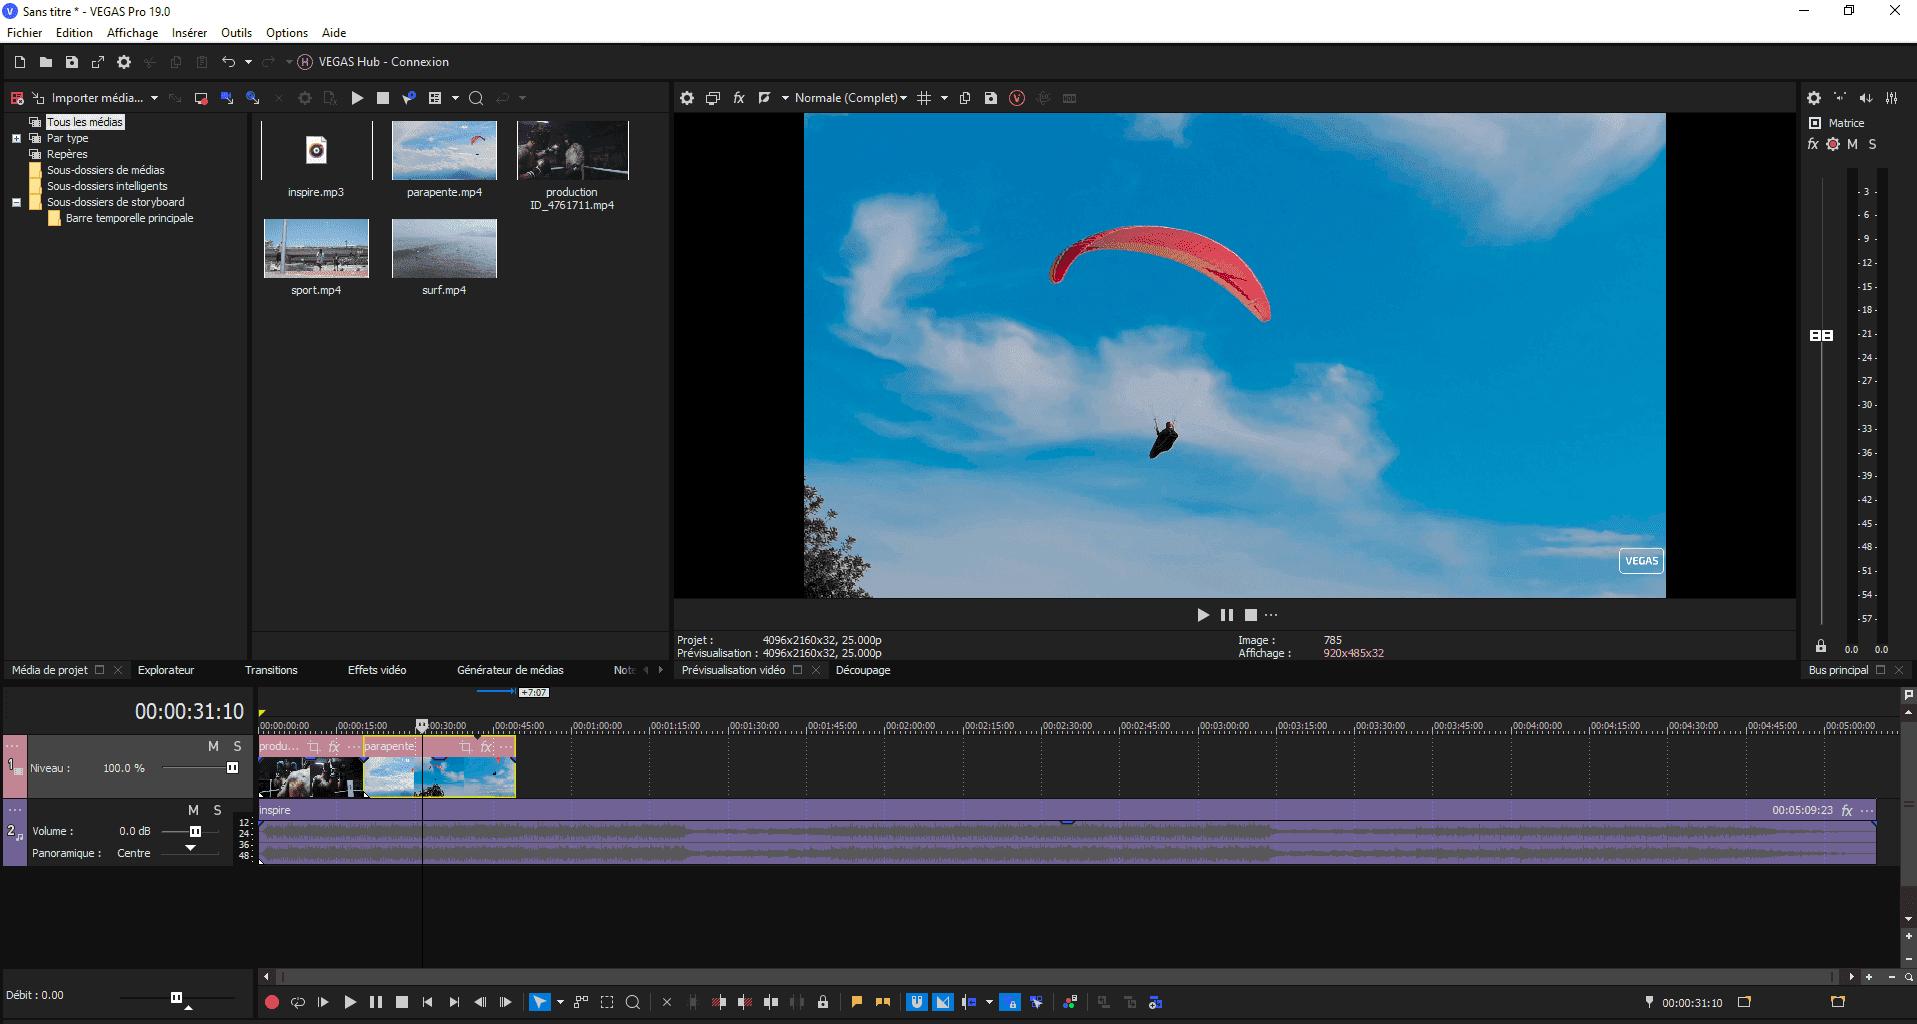Open the Importer média dropdown arrow
The image size is (1917, 1024).
tap(154, 98)
